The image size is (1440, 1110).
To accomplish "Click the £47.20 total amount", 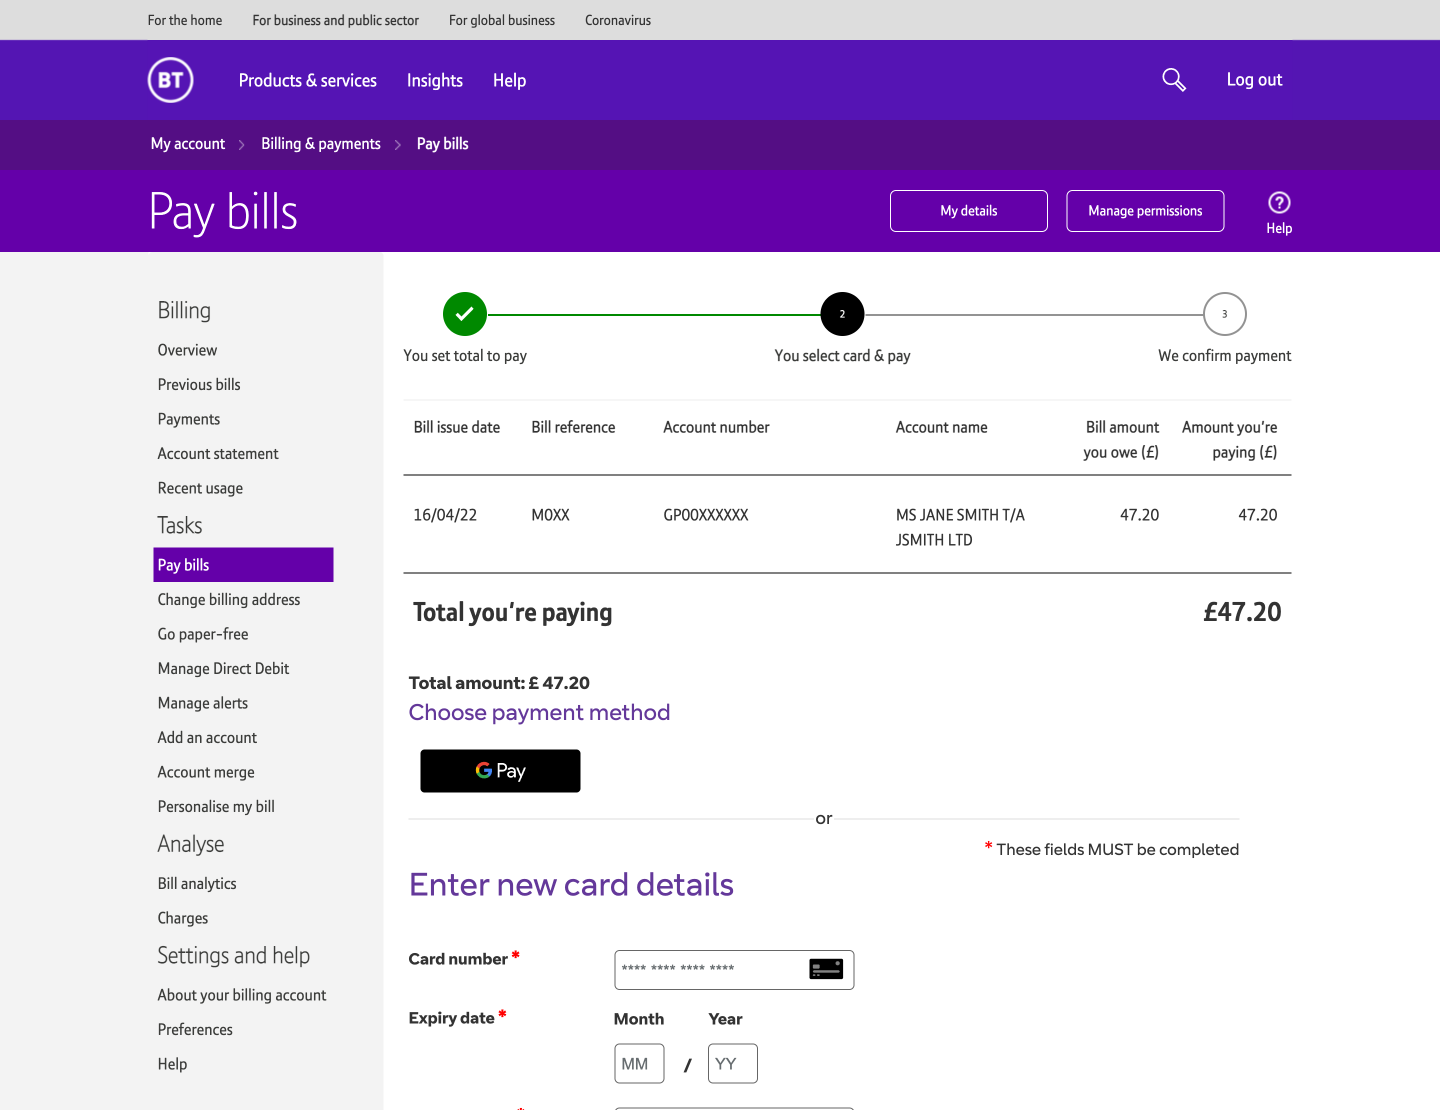I will click(1242, 612).
